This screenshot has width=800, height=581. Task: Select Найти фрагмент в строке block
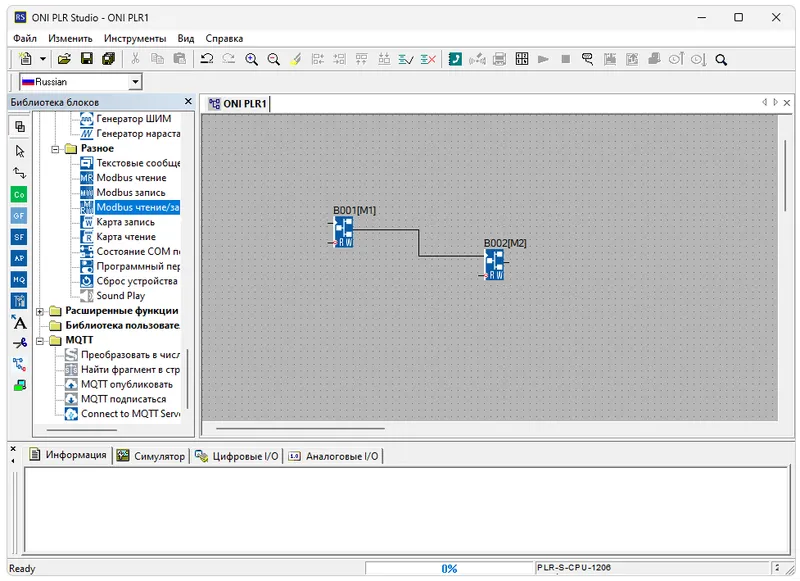point(122,370)
